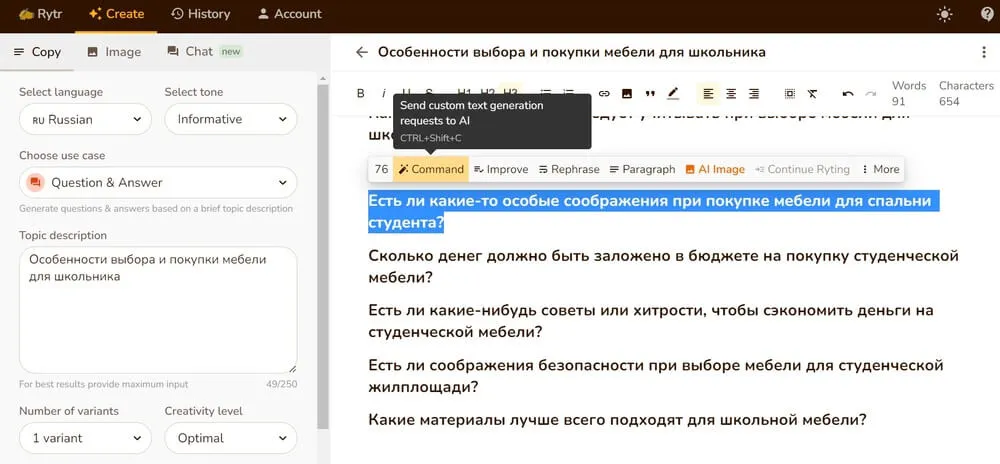
Task: Undo the last edit
Action: pos(848,94)
